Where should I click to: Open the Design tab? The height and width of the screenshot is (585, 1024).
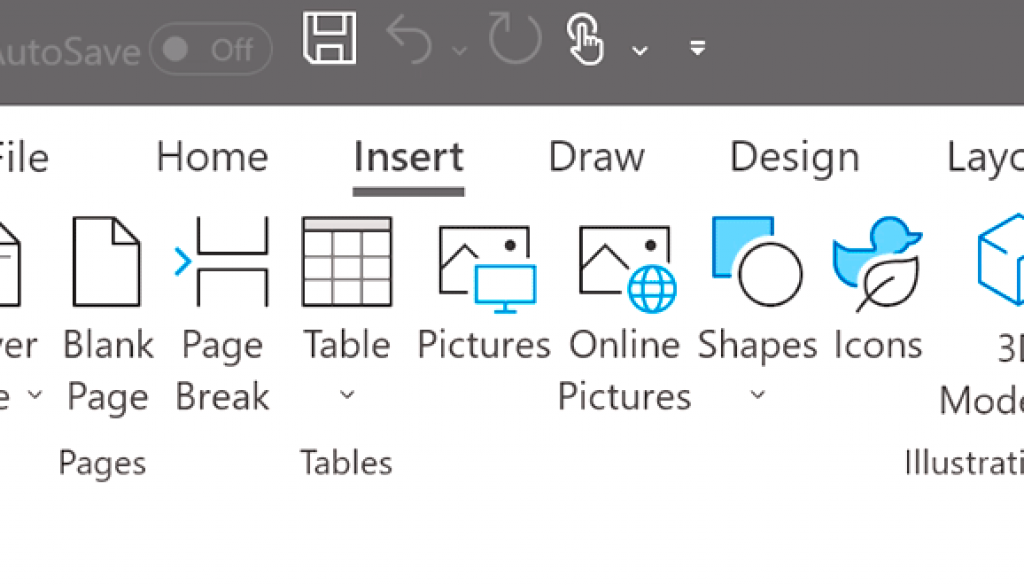(794, 159)
